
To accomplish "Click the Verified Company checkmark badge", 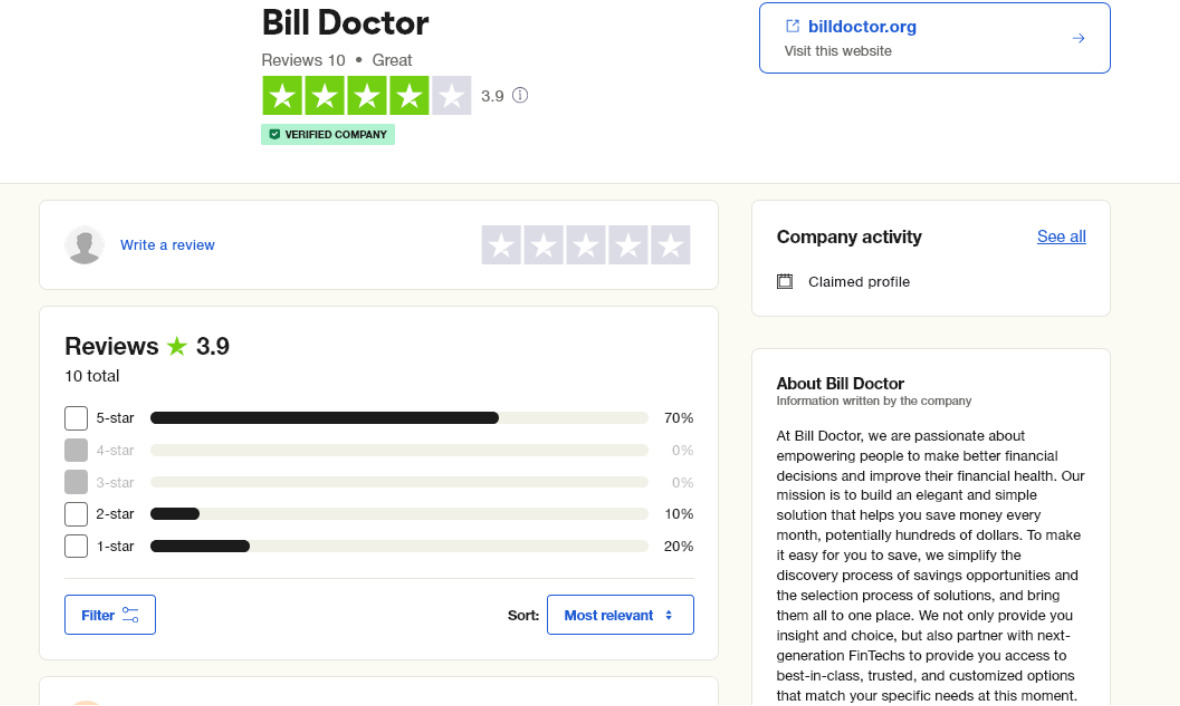I will (x=274, y=134).
